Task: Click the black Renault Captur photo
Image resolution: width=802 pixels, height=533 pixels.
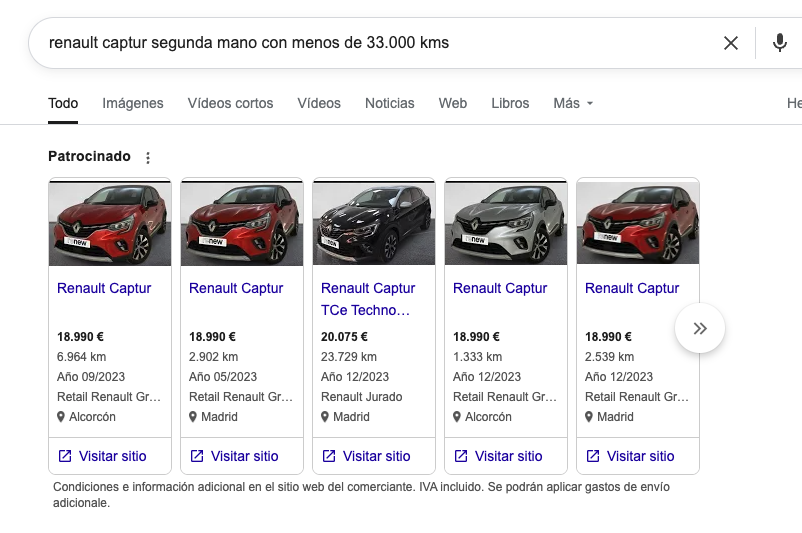Action: point(373,223)
